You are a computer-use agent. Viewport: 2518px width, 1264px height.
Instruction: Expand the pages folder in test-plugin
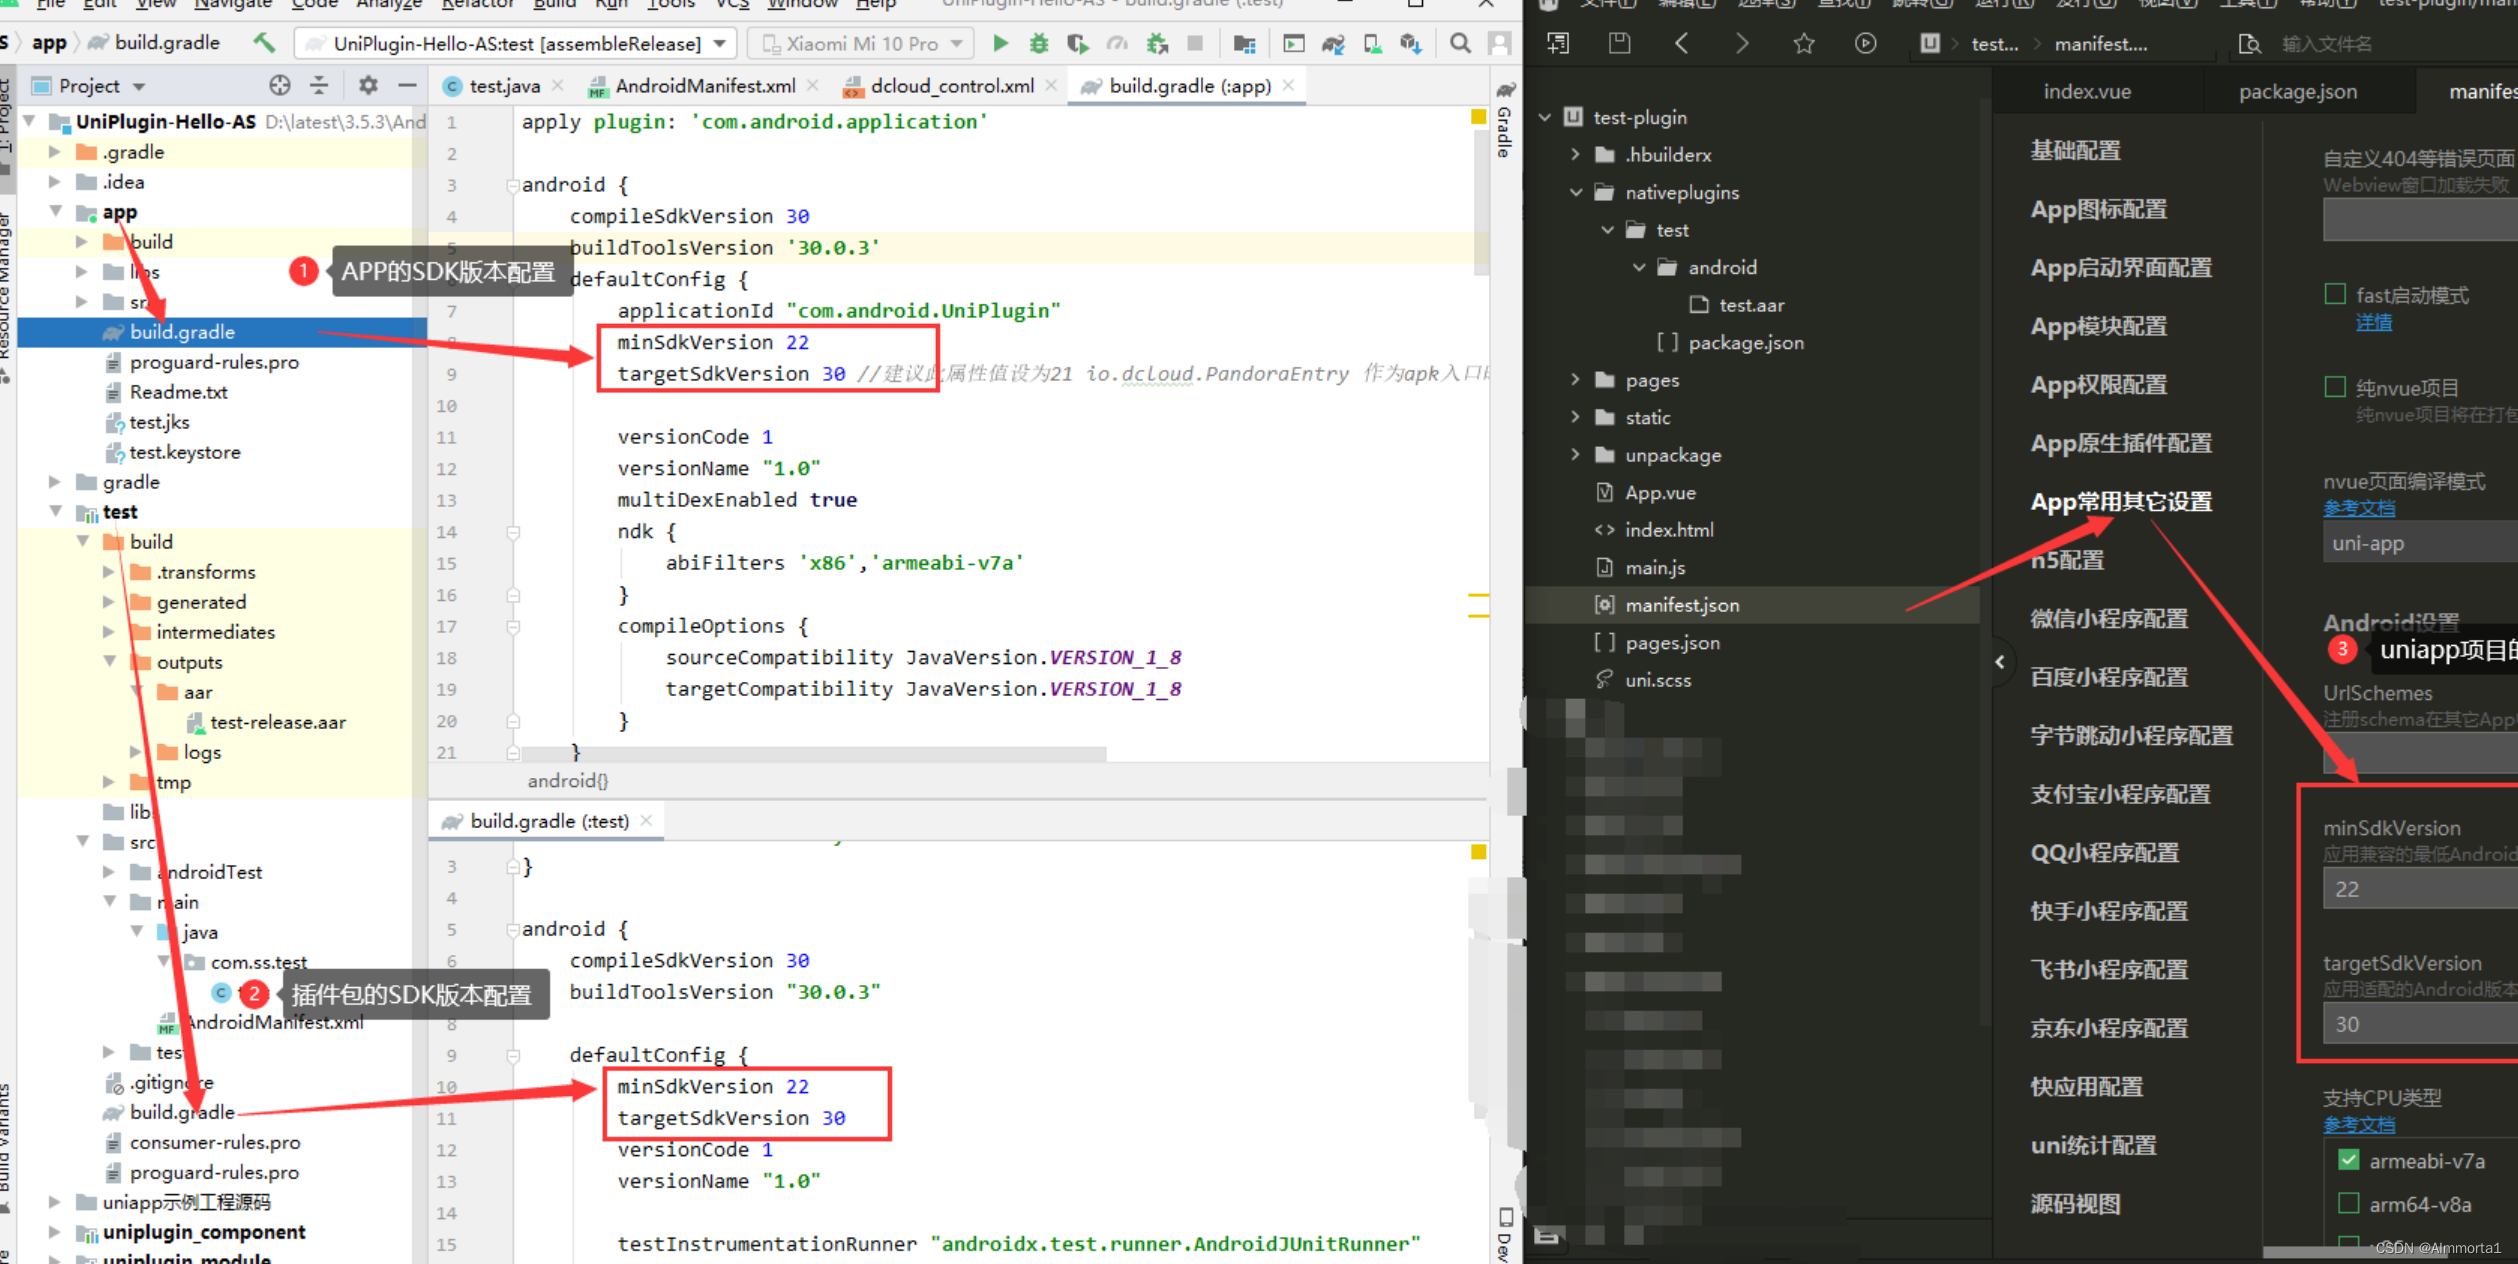[1576, 380]
